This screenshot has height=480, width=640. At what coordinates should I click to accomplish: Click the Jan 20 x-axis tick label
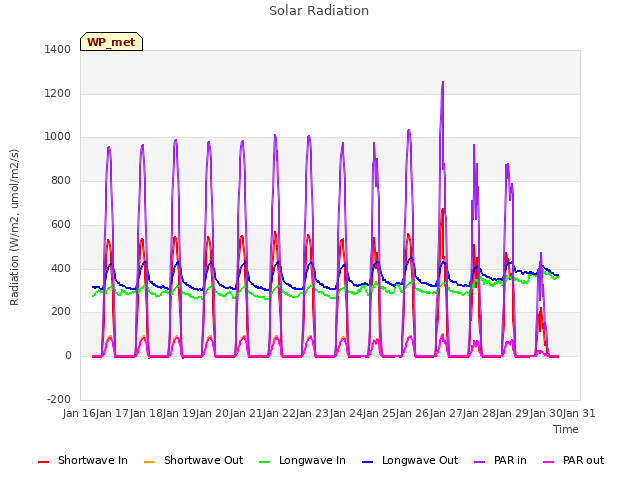[x=212, y=413]
